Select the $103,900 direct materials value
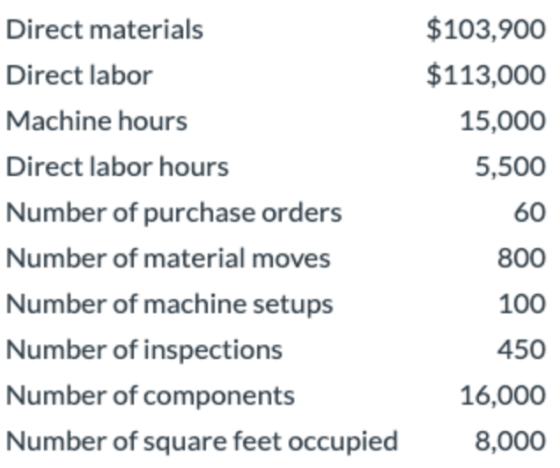 tap(486, 29)
